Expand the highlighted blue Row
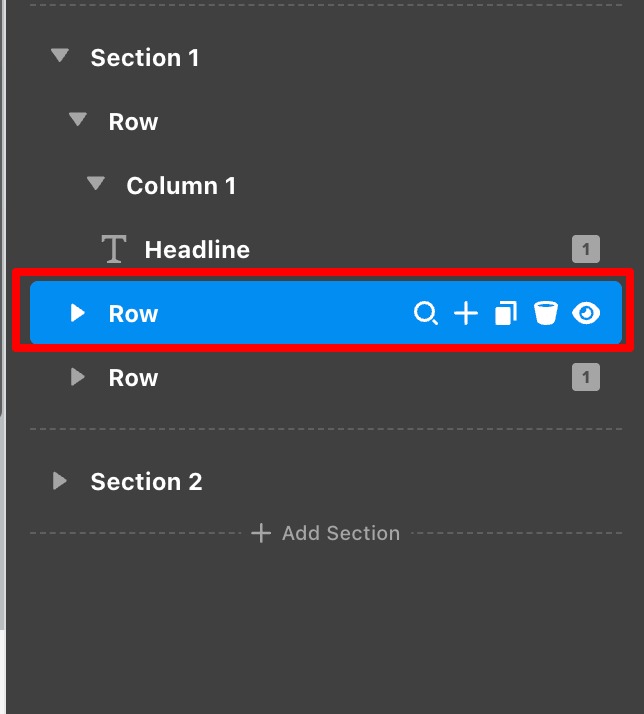This screenshot has height=714, width=644. [78, 314]
